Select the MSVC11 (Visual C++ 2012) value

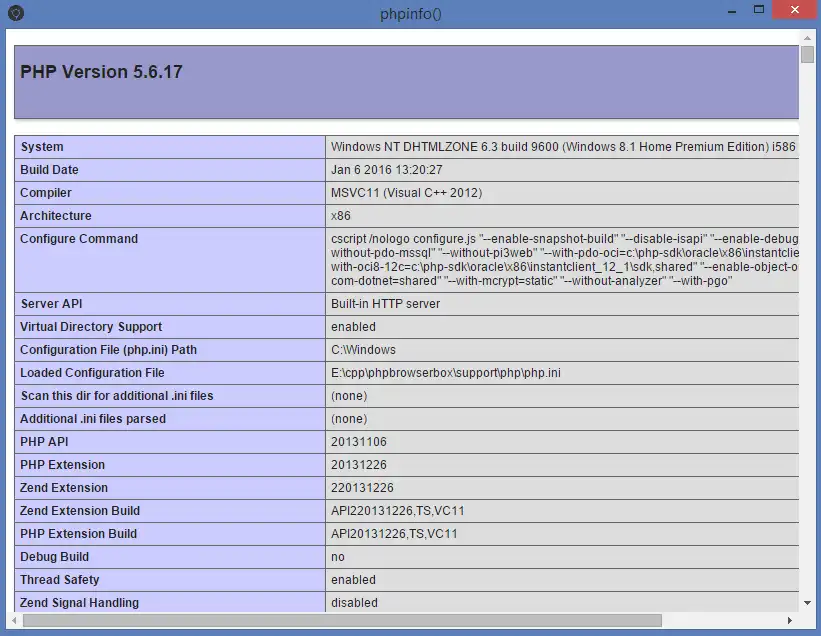[x=406, y=193]
